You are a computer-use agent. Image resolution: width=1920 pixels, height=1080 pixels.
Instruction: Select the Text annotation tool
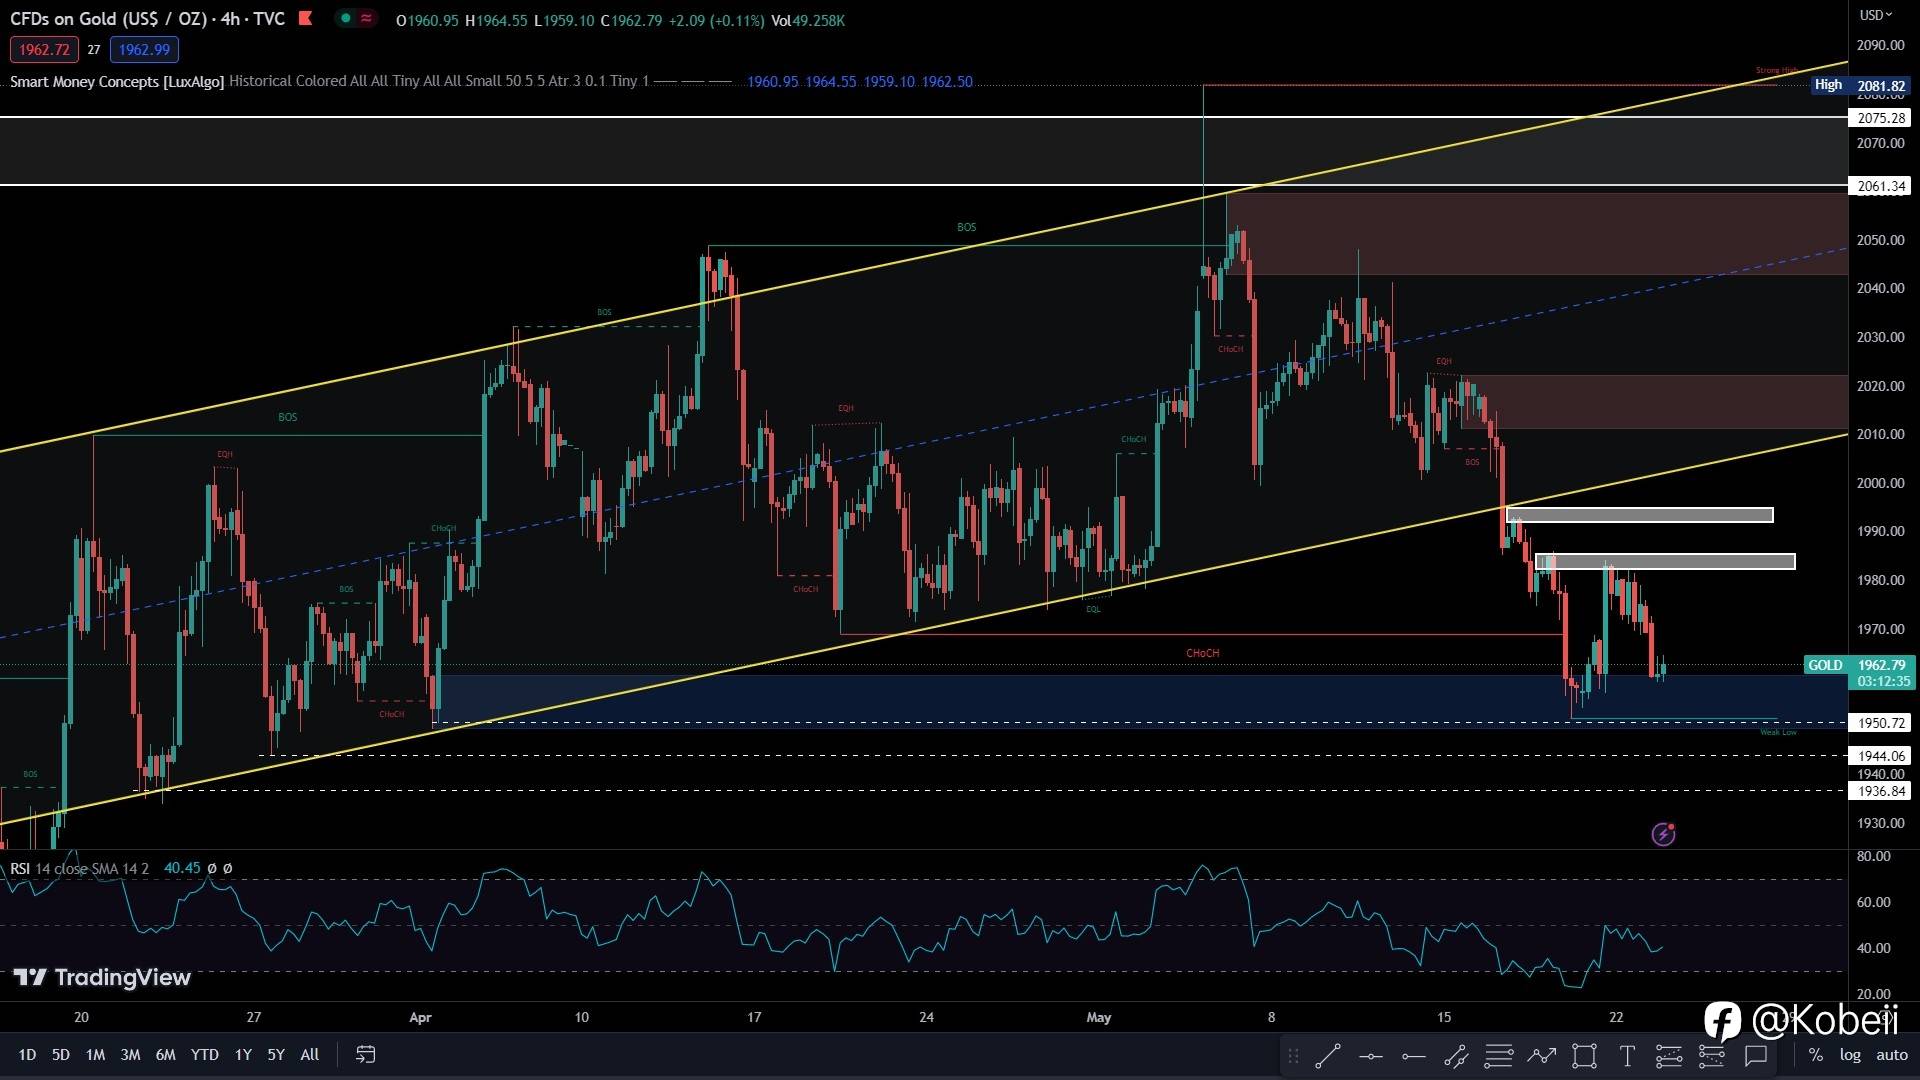point(1627,1055)
